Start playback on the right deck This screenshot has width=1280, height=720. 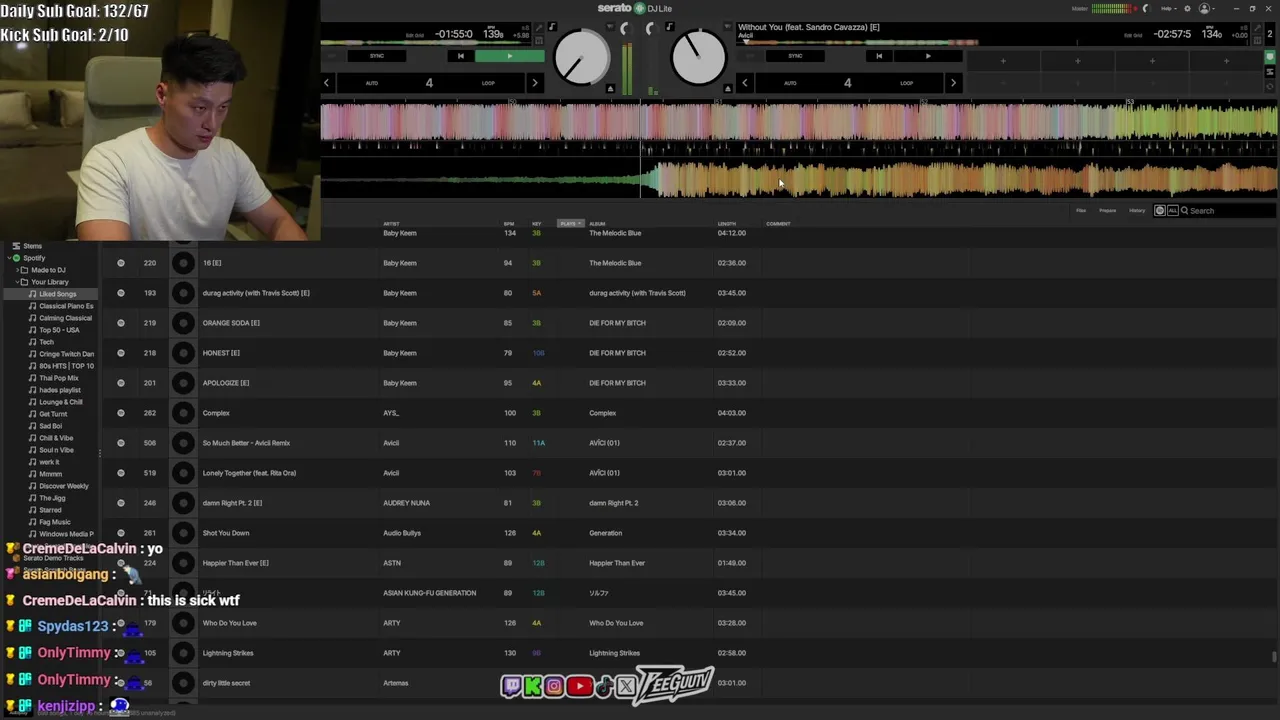(x=927, y=56)
